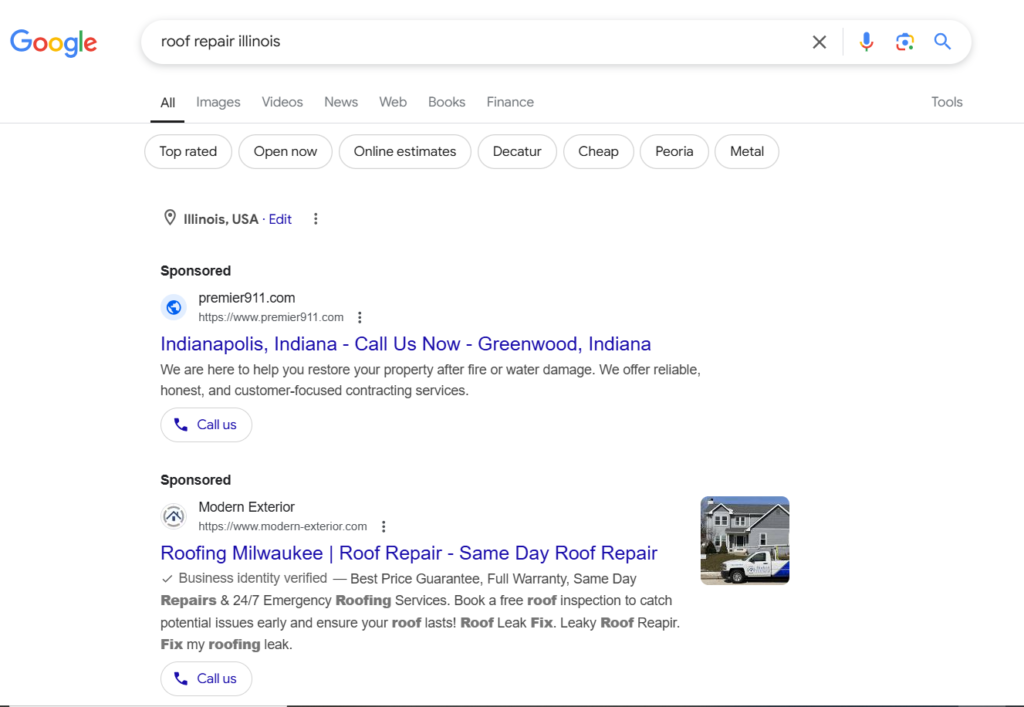Switch to the Images tab
Image resolution: width=1024 pixels, height=707 pixels.
pyautogui.click(x=218, y=102)
